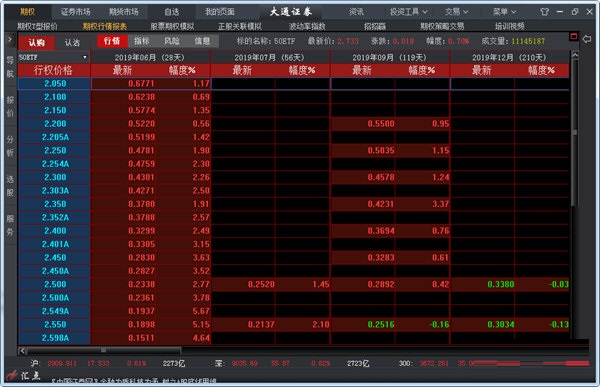Screen dimensions: 600x387
Task: Open the 菜单 dropdown
Action: pyautogui.click(x=504, y=12)
